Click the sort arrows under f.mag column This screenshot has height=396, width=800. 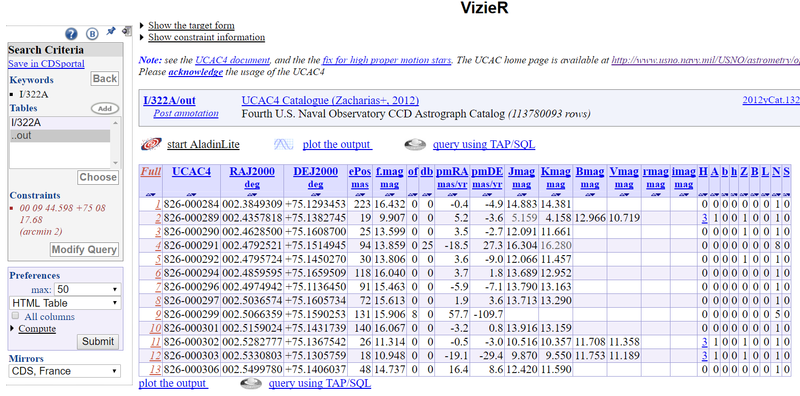coord(390,194)
